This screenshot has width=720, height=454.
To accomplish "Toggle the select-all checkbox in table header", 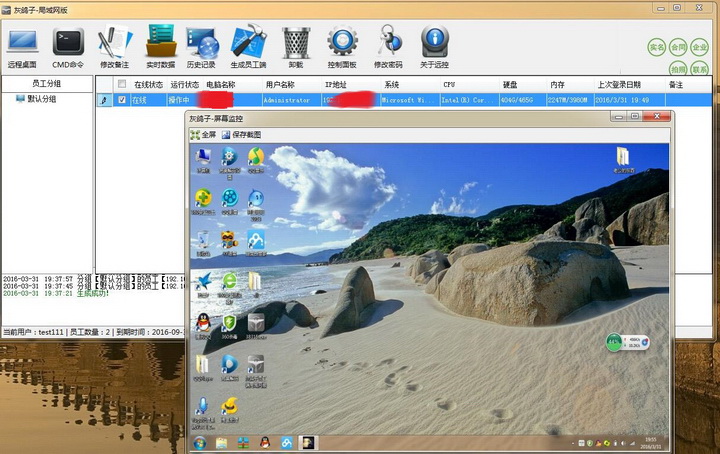I will 122,84.
